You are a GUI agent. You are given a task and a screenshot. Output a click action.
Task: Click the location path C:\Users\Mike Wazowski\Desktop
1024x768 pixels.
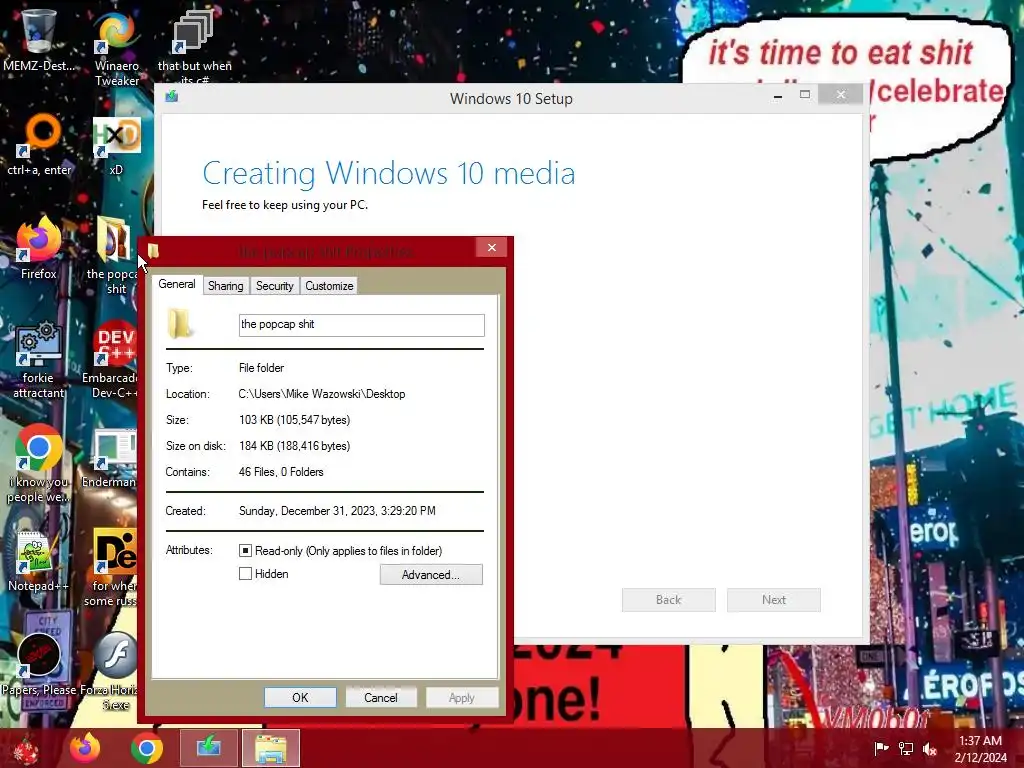tap(322, 394)
